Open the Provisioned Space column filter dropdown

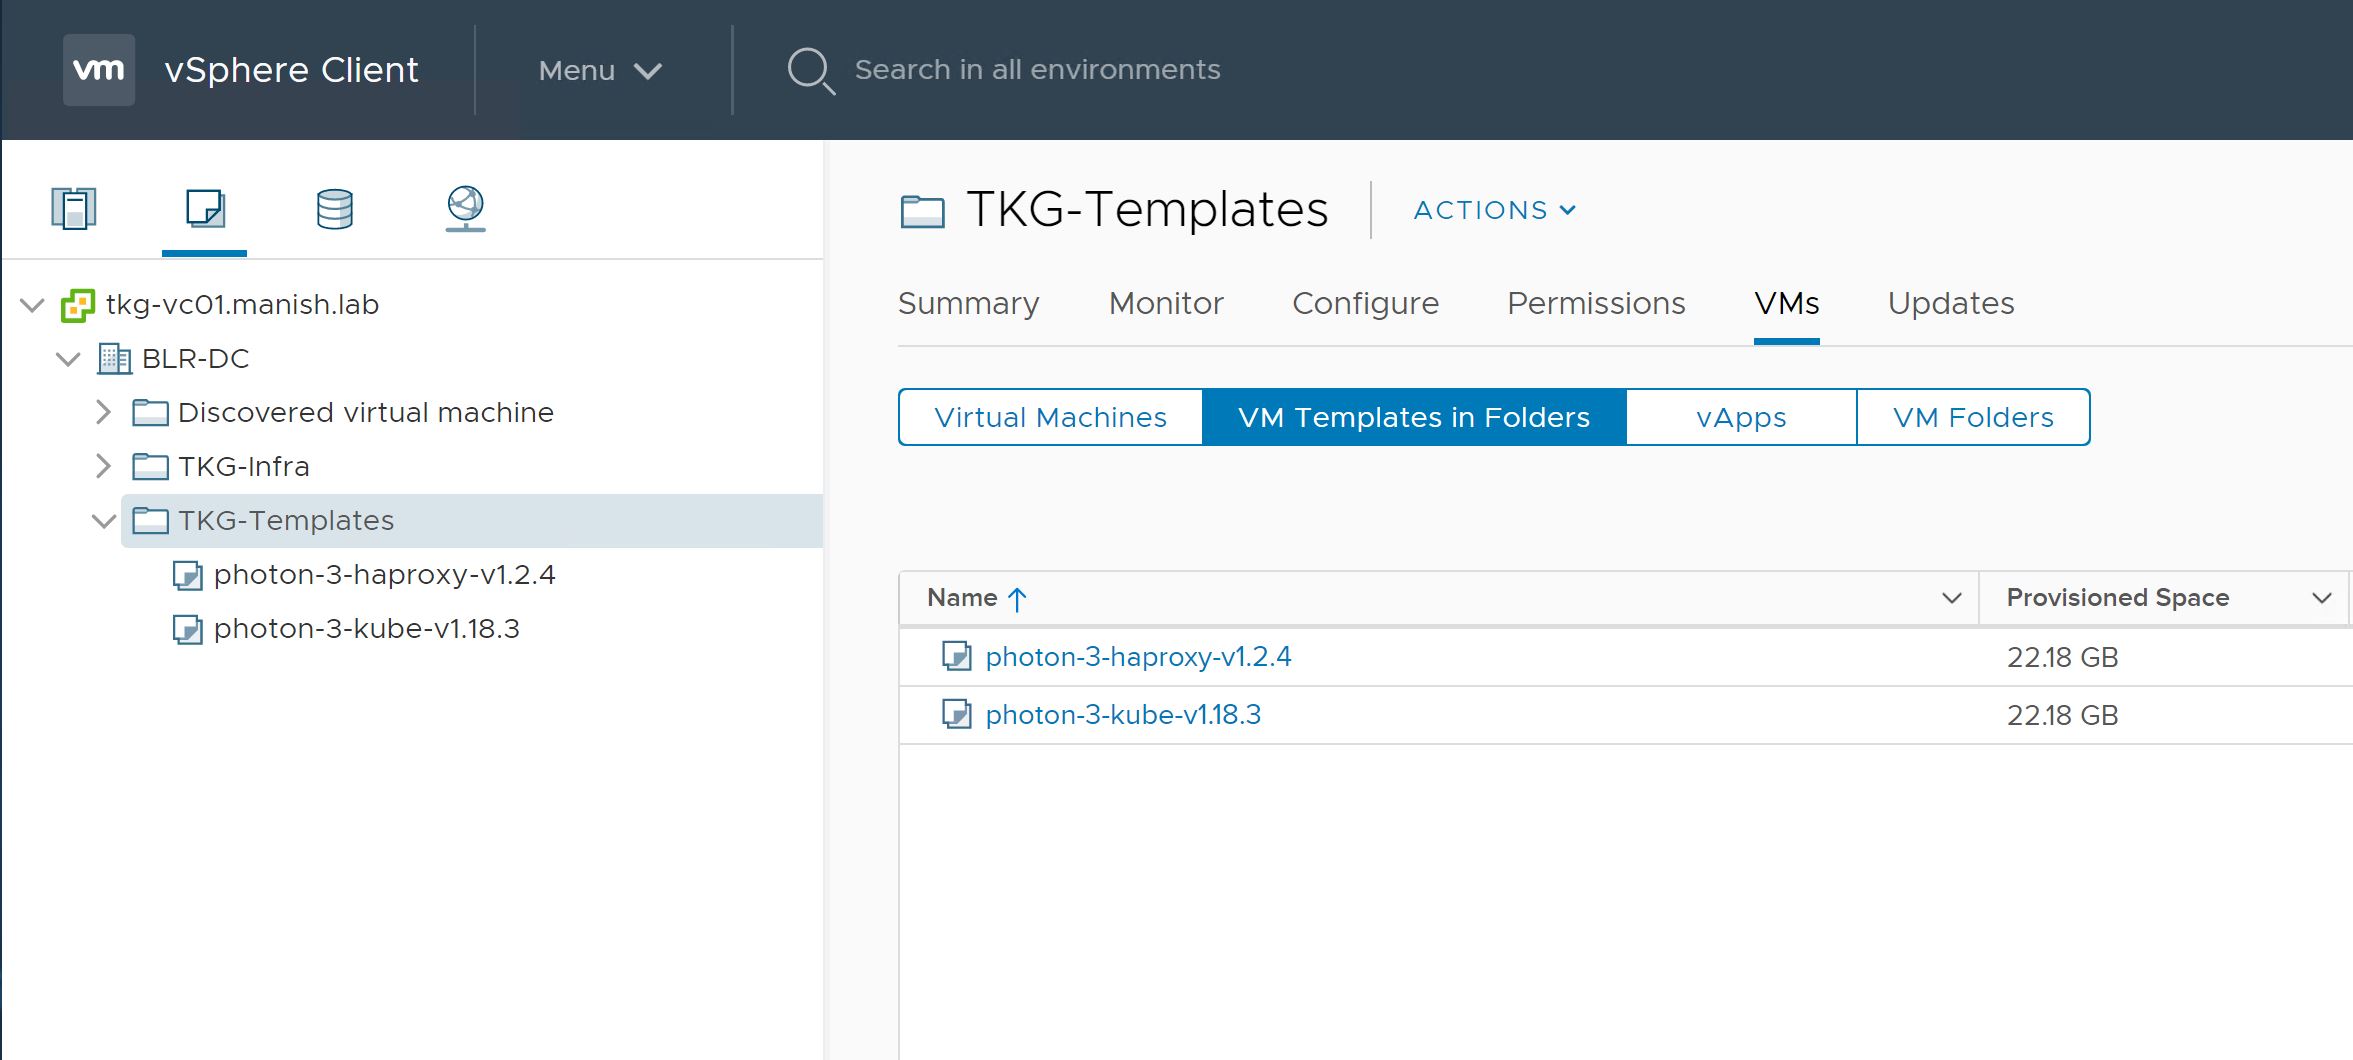tap(2321, 598)
